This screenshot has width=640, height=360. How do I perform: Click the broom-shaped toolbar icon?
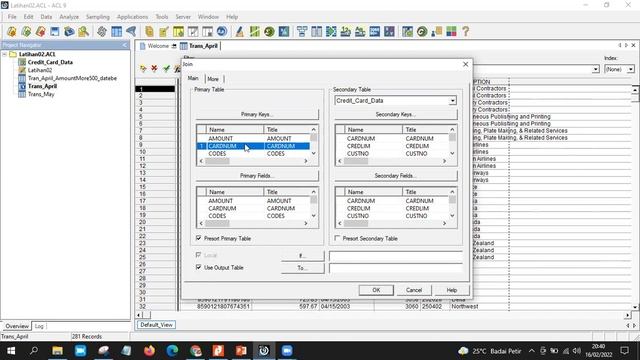240,31
